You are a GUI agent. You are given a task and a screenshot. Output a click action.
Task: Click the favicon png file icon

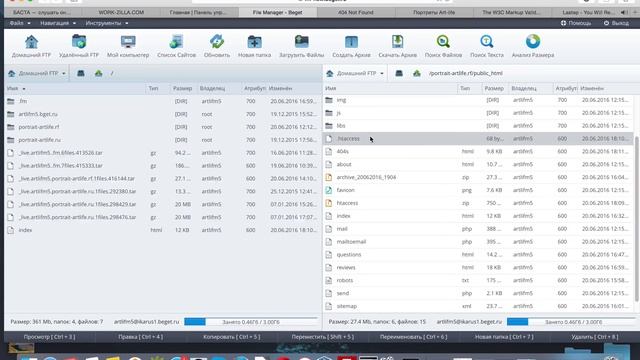(x=329, y=190)
